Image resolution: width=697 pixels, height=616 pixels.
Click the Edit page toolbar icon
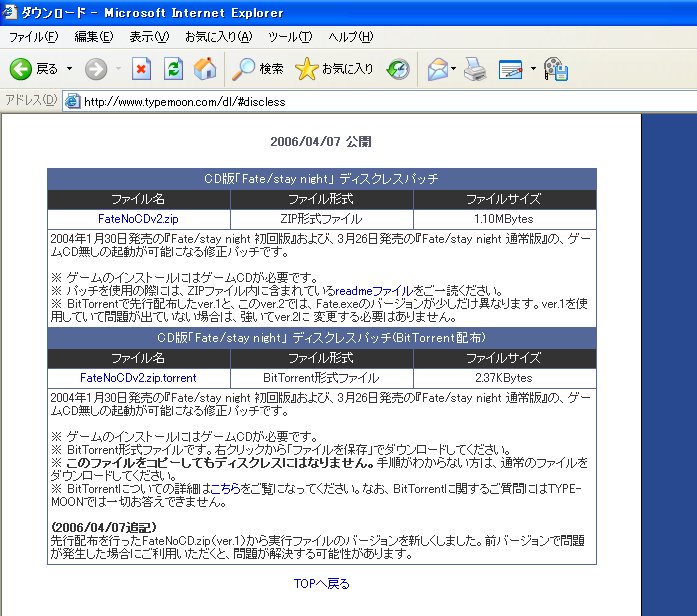tap(511, 69)
